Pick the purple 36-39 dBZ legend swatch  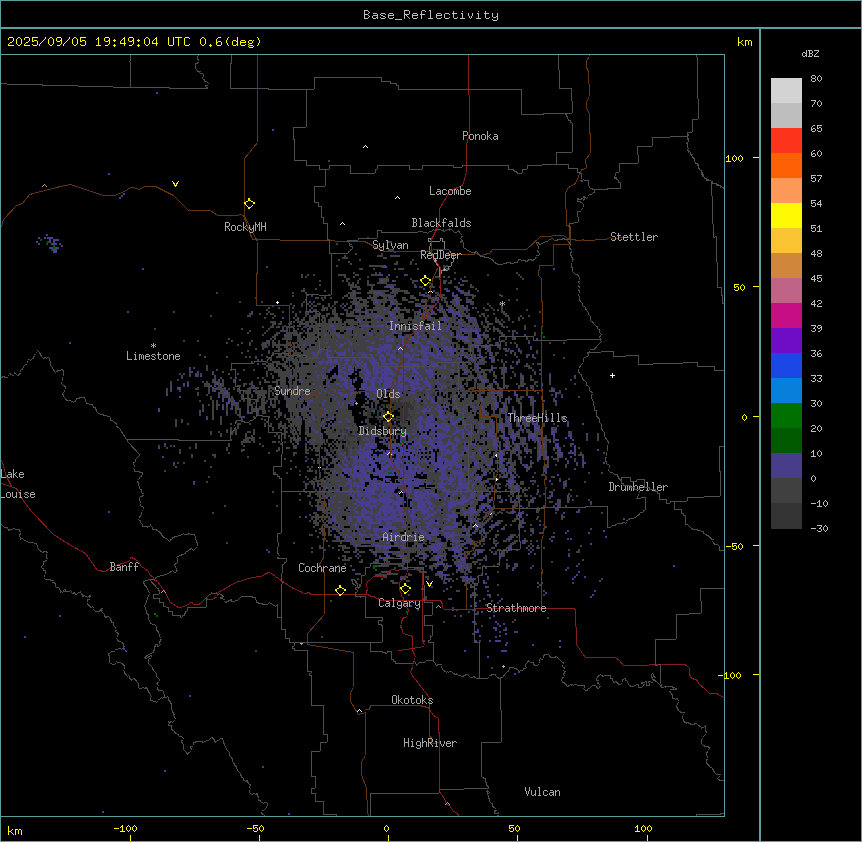(x=786, y=340)
